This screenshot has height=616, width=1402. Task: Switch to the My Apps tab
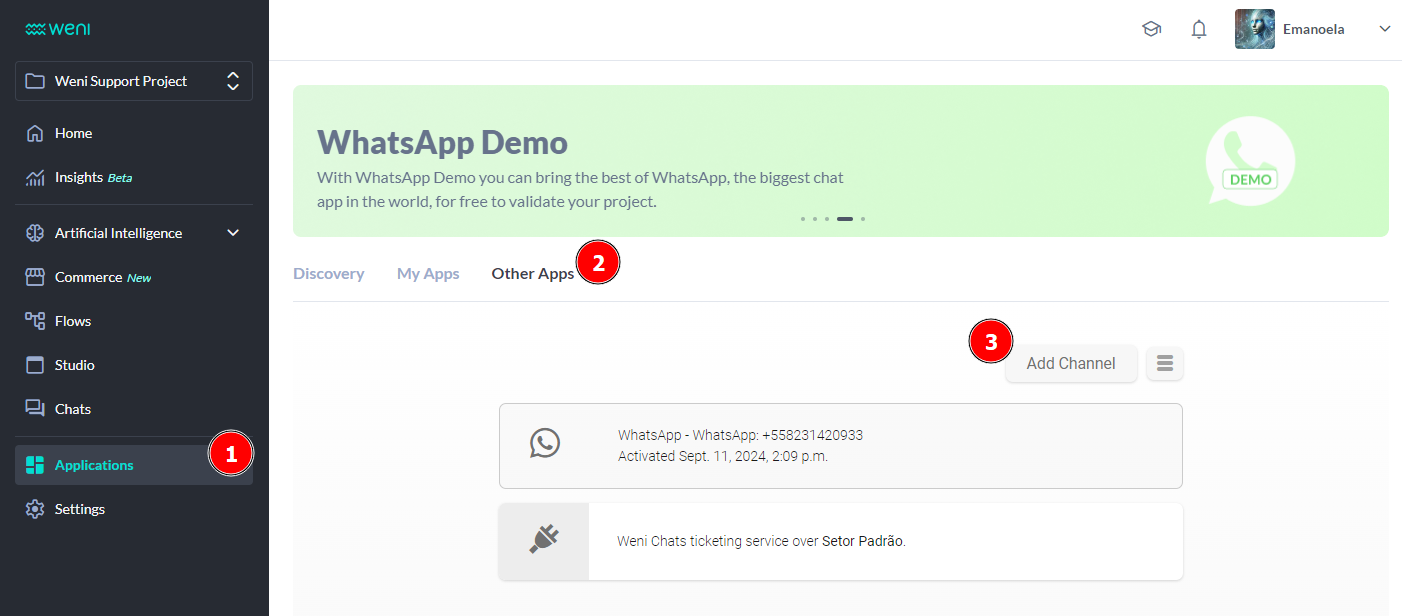click(x=427, y=273)
